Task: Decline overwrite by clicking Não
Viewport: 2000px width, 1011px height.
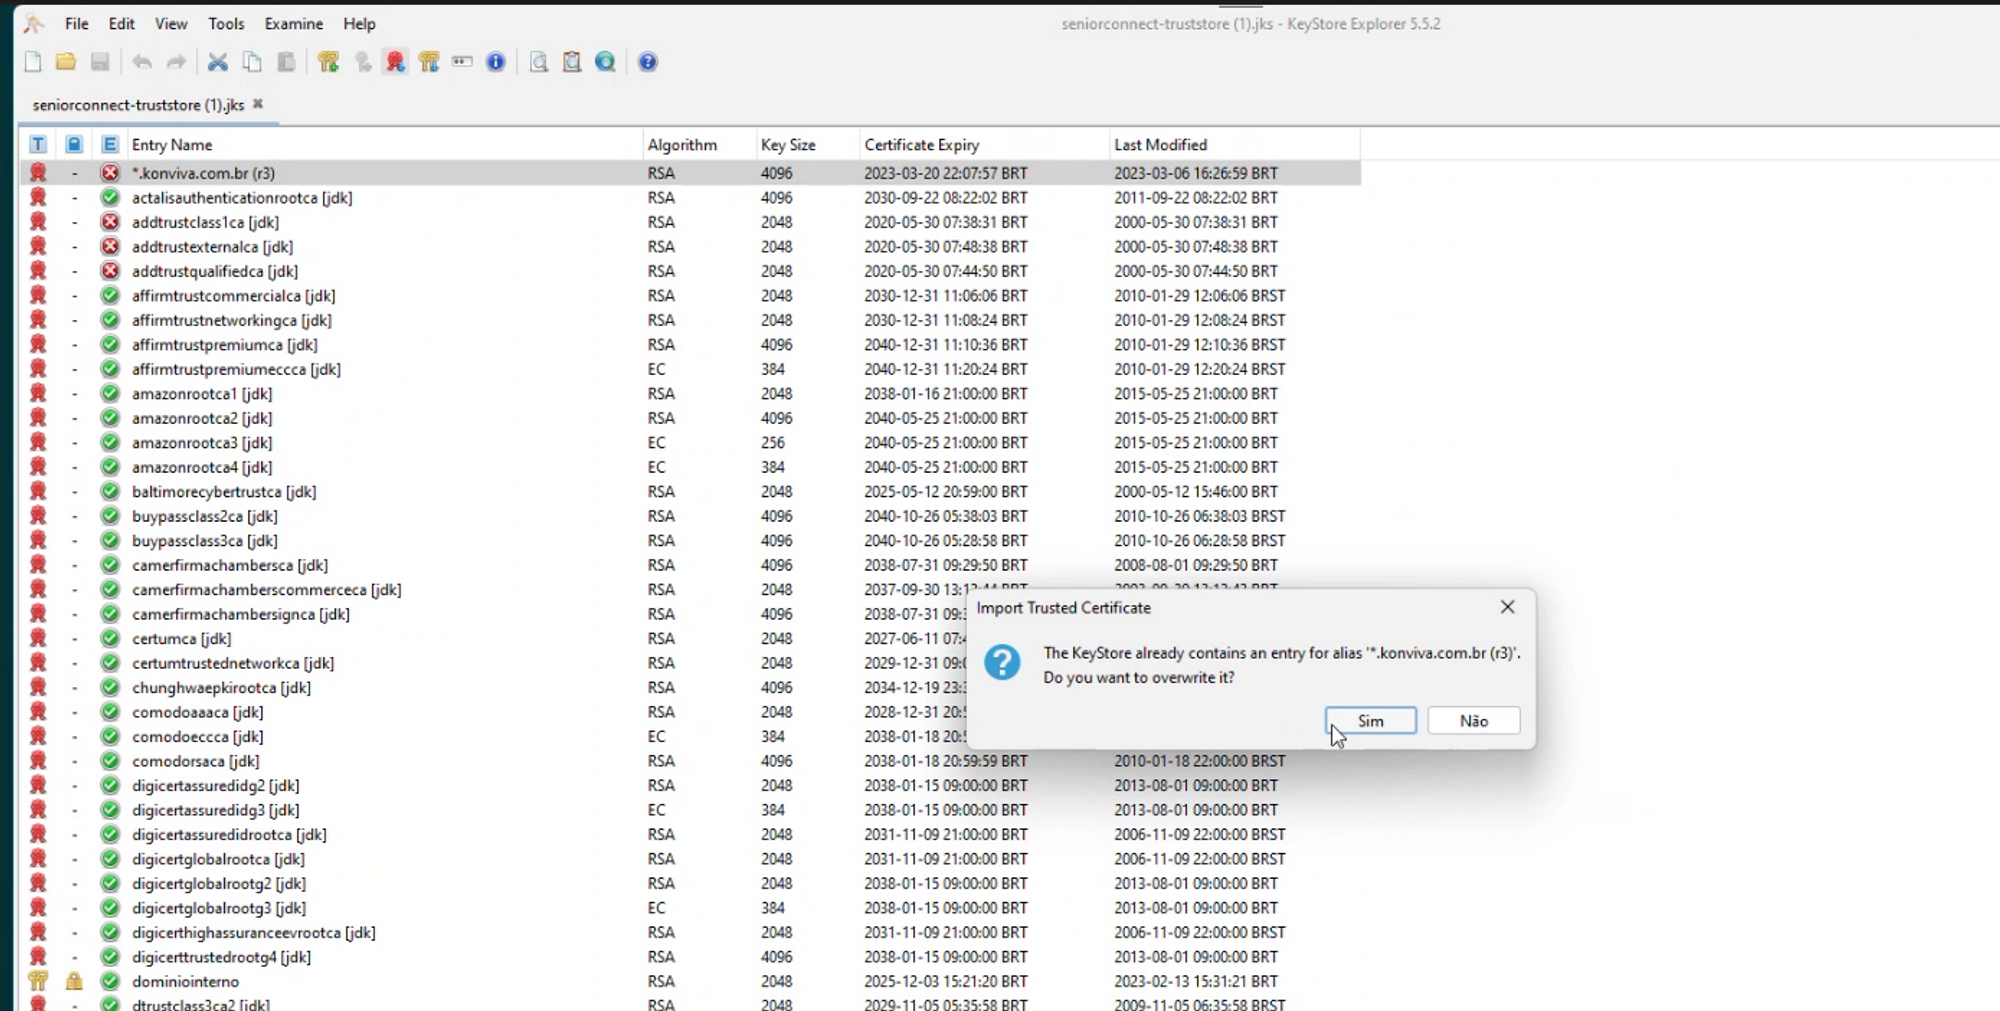Action: pyautogui.click(x=1474, y=721)
